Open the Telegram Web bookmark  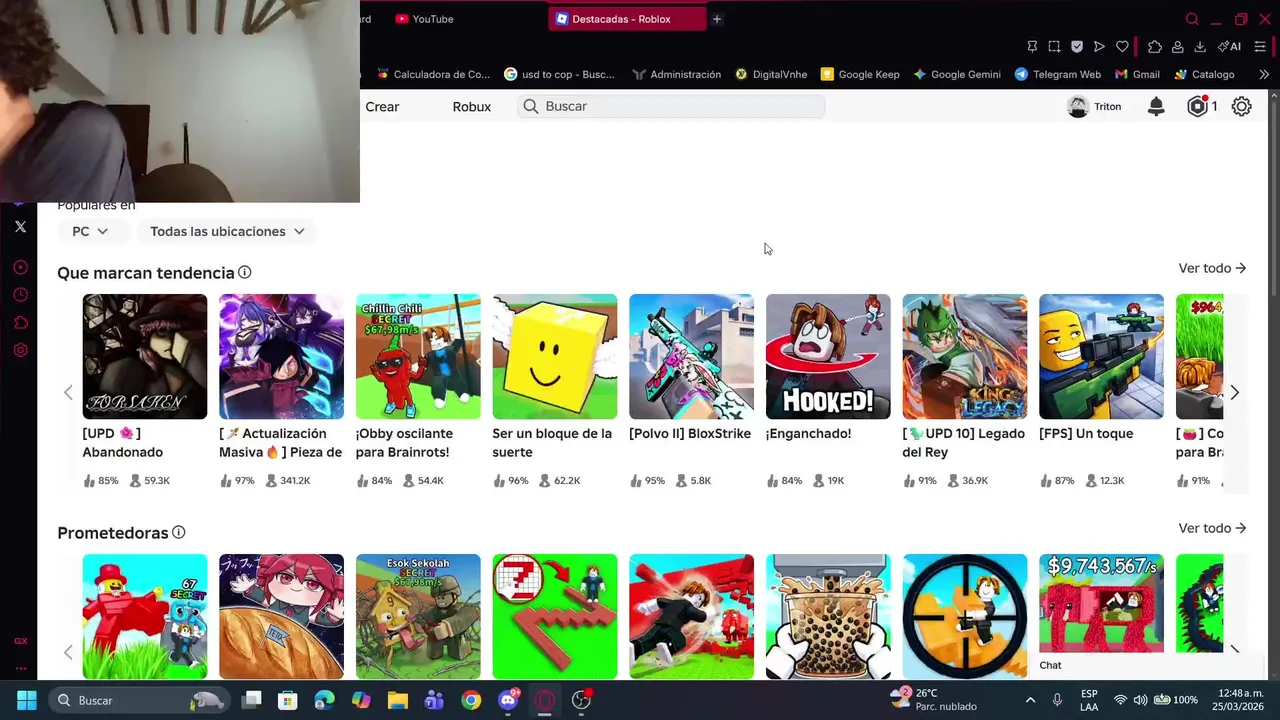pyautogui.click(x=1058, y=74)
